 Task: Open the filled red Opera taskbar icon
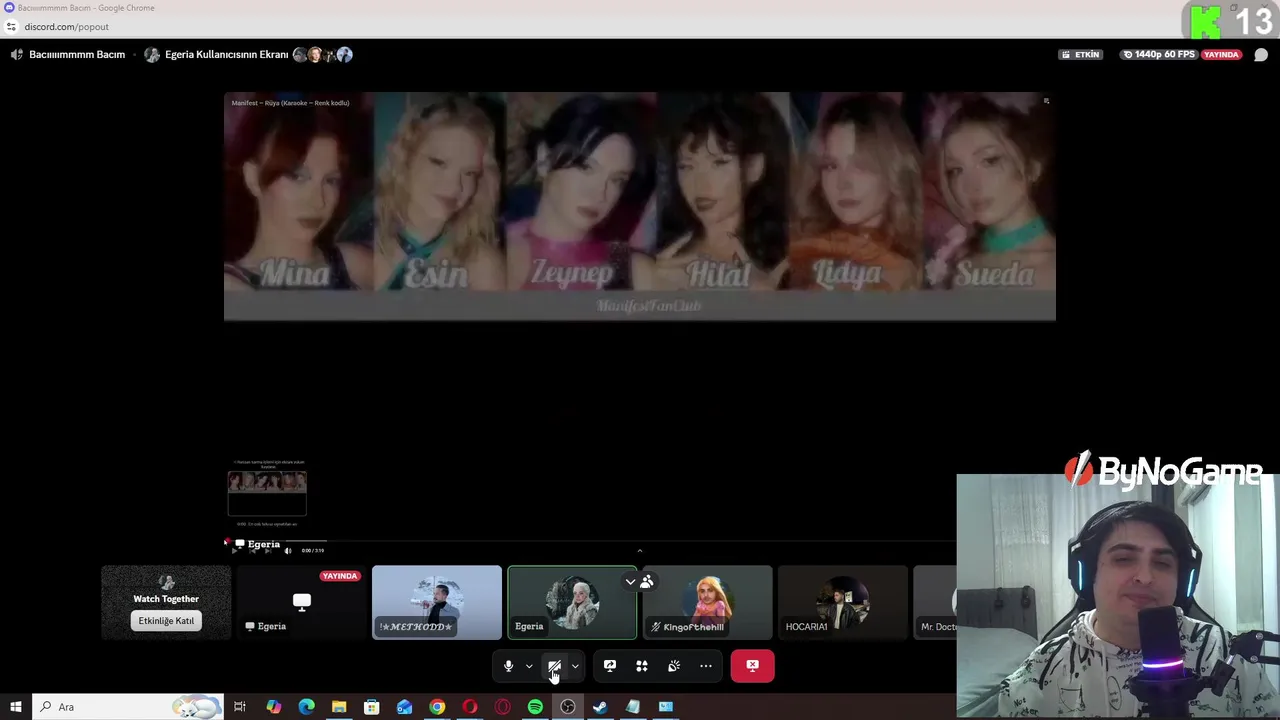click(x=469, y=707)
